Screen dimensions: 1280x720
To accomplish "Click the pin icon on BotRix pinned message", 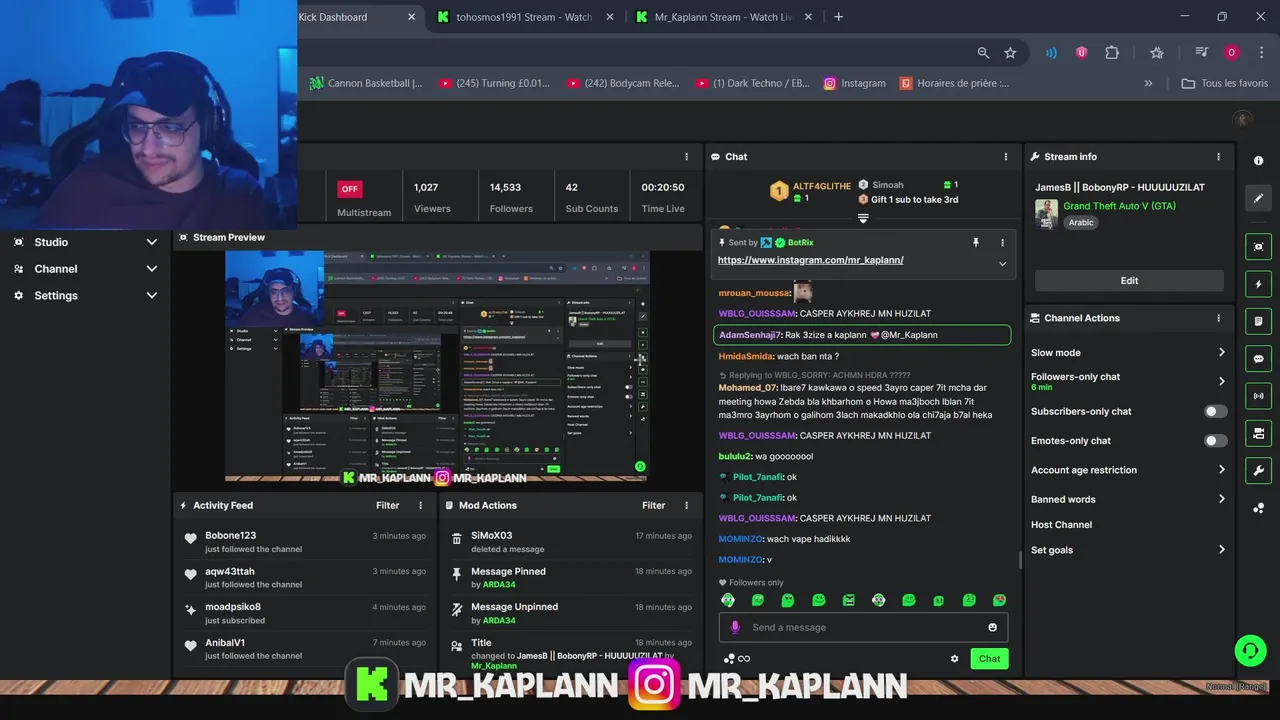I will click(976, 242).
